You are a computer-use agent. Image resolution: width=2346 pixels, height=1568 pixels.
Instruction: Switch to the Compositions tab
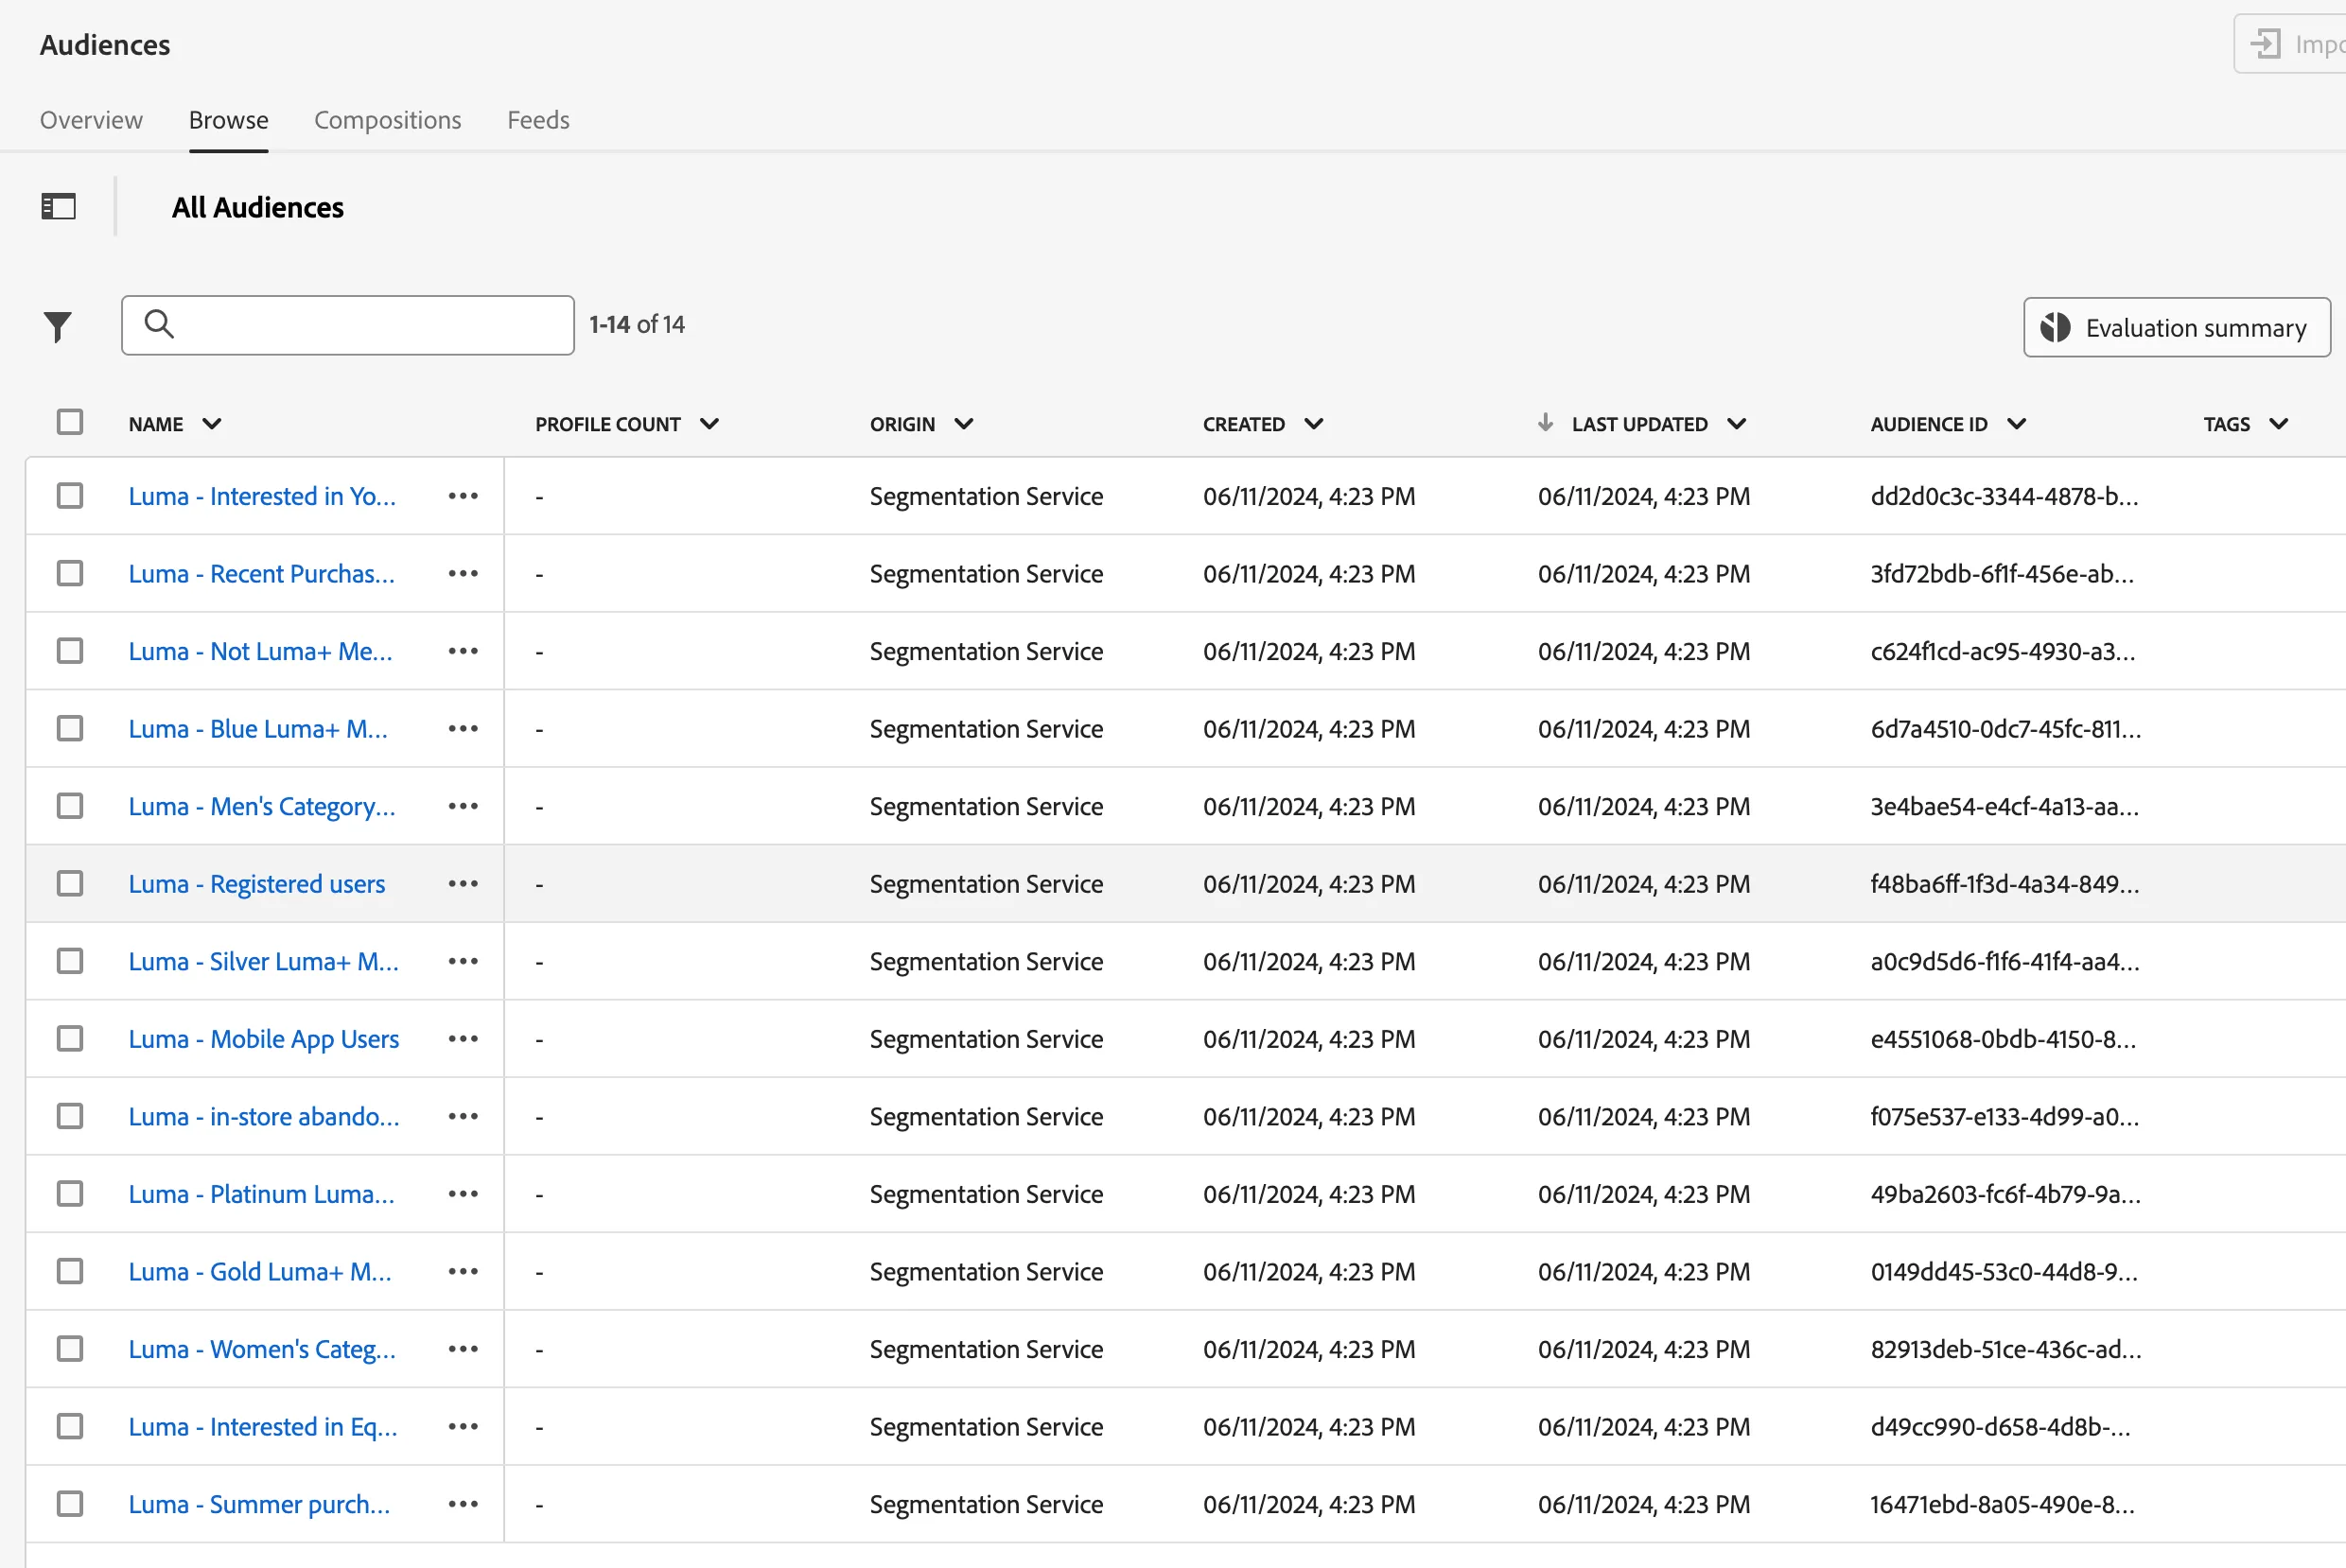pyautogui.click(x=388, y=120)
